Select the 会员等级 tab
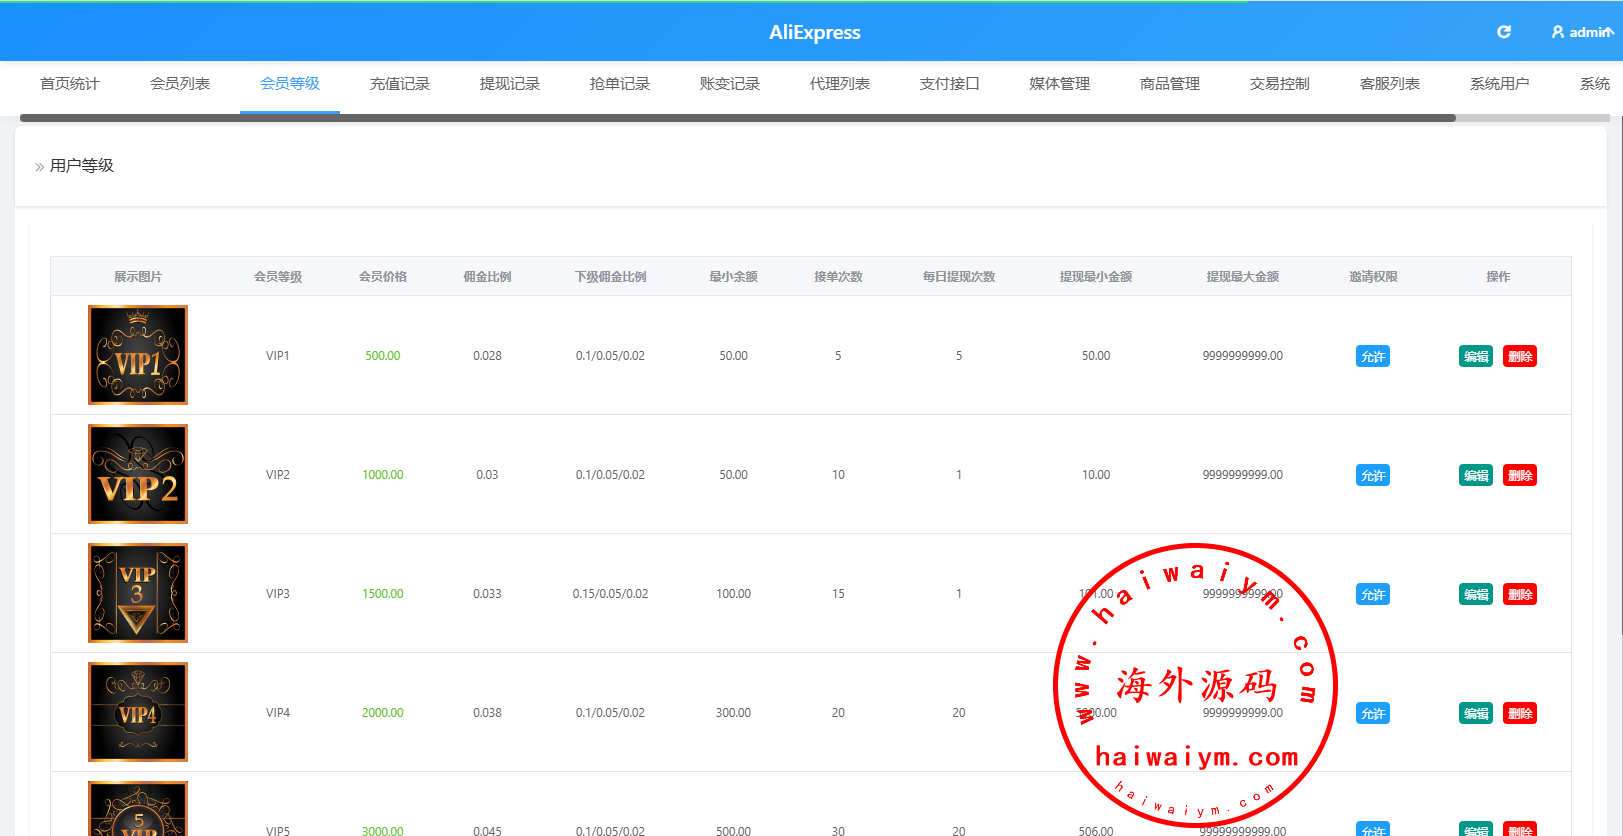 (x=290, y=84)
